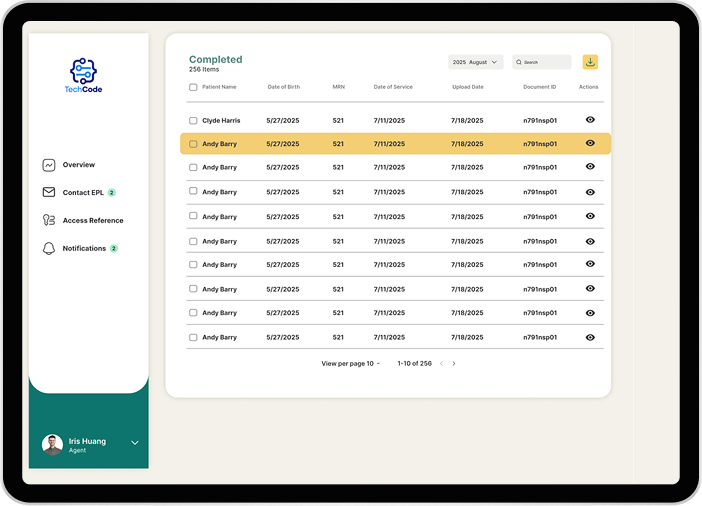The height and width of the screenshot is (506, 702).
Task: Sort by the Date of Birth column header
Action: click(x=284, y=87)
